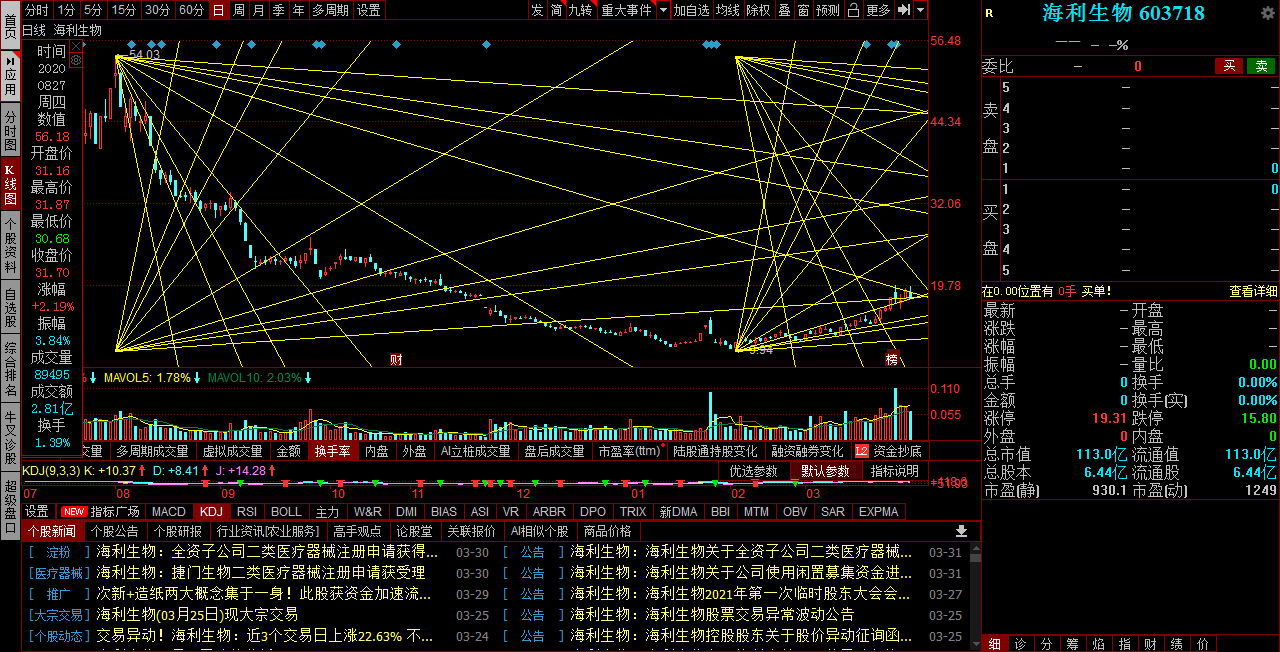Click the 简 toolbar icon

coord(556,10)
